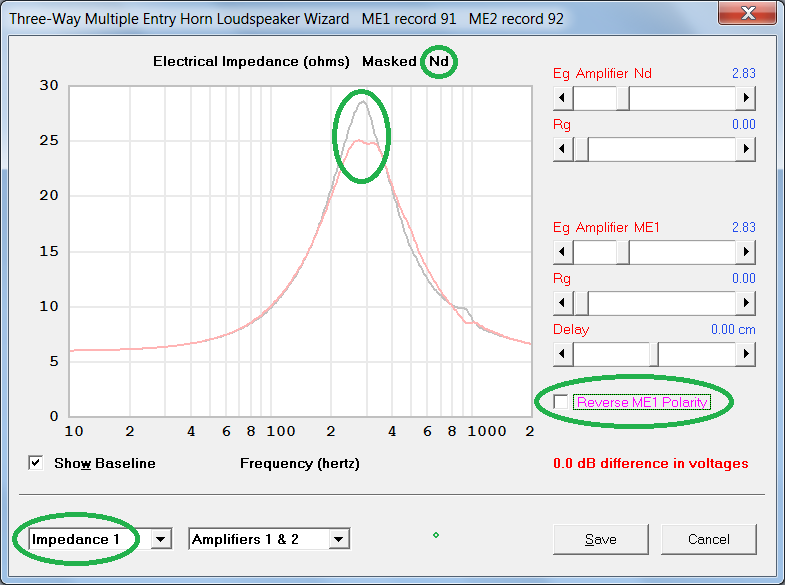Viewport: 785px width, 585px height.
Task: Decrease Eg Amplifier Nd with left arrow
Action: coord(563,98)
